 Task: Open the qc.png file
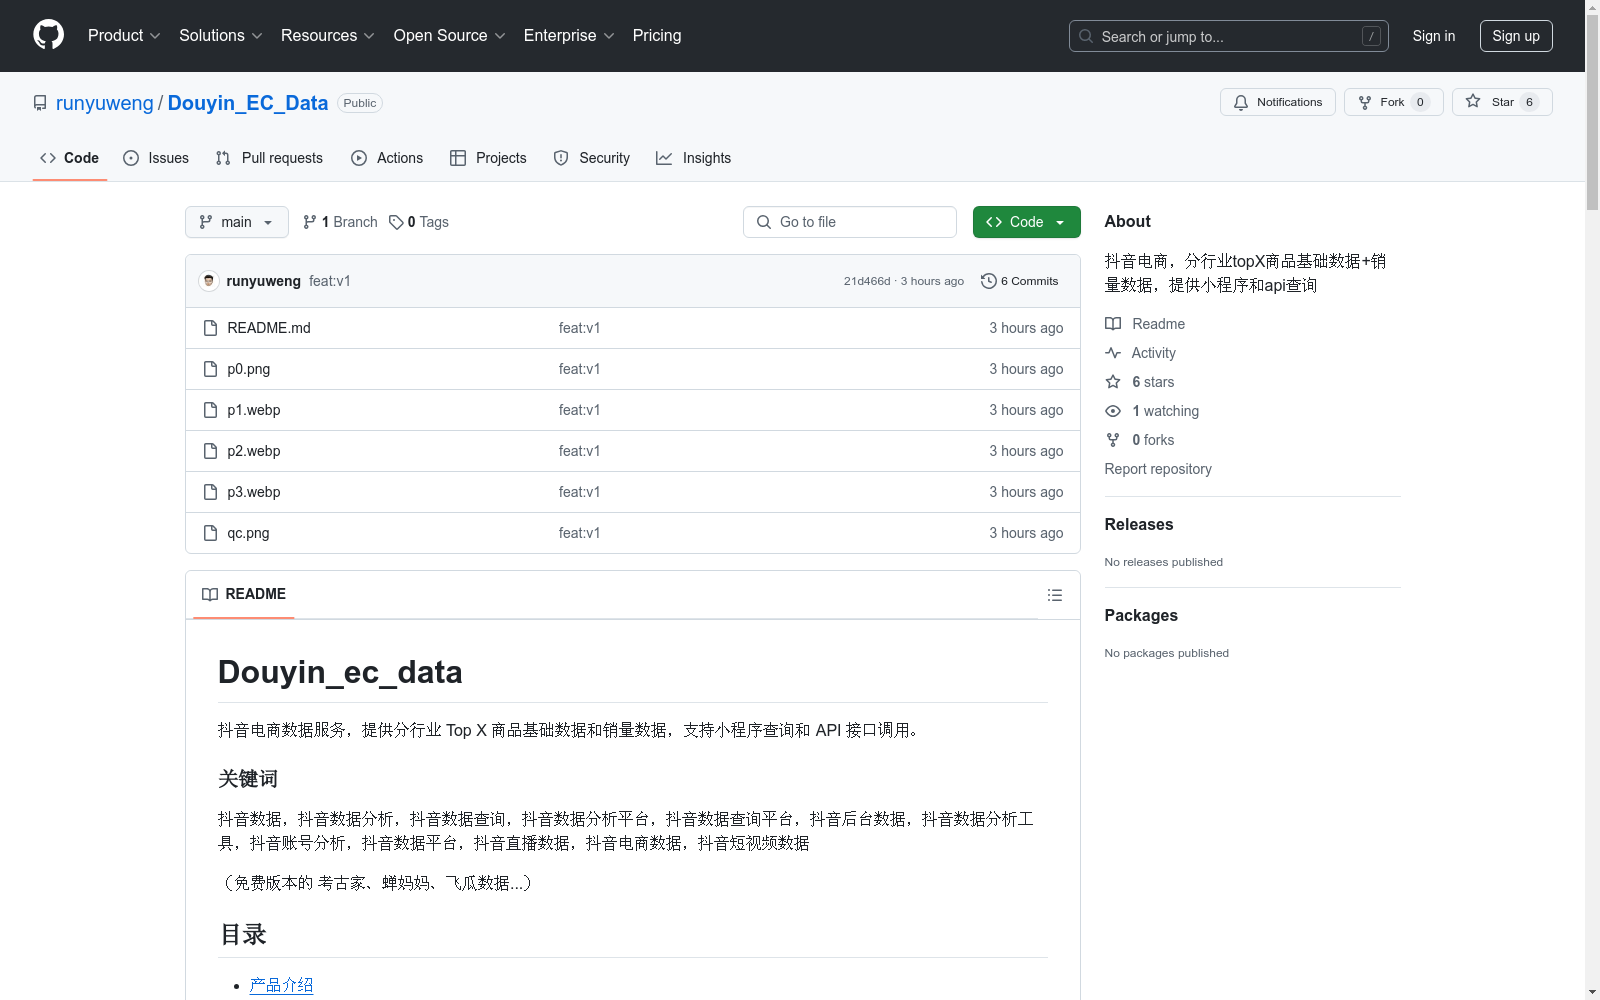248,533
